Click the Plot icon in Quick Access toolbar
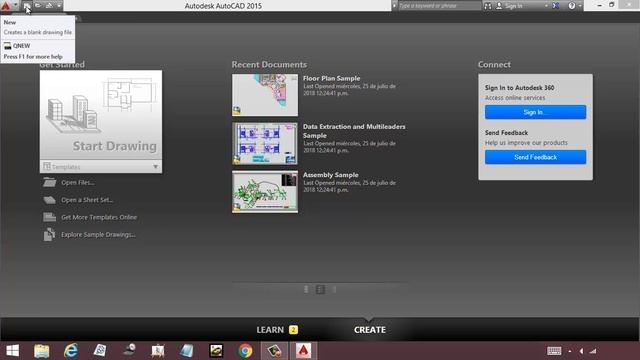The height and width of the screenshot is (360, 640). point(49,6)
